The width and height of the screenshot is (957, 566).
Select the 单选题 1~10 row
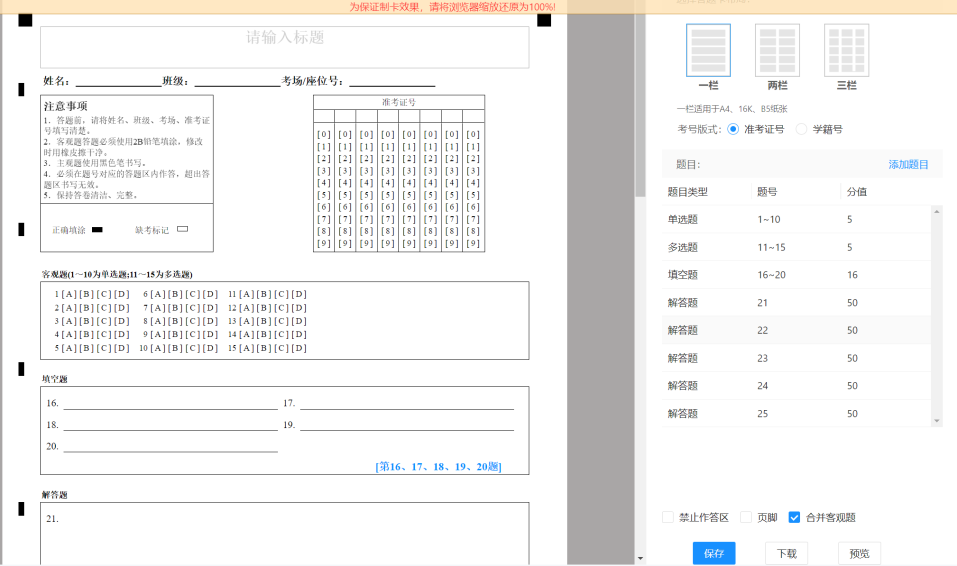(x=796, y=219)
